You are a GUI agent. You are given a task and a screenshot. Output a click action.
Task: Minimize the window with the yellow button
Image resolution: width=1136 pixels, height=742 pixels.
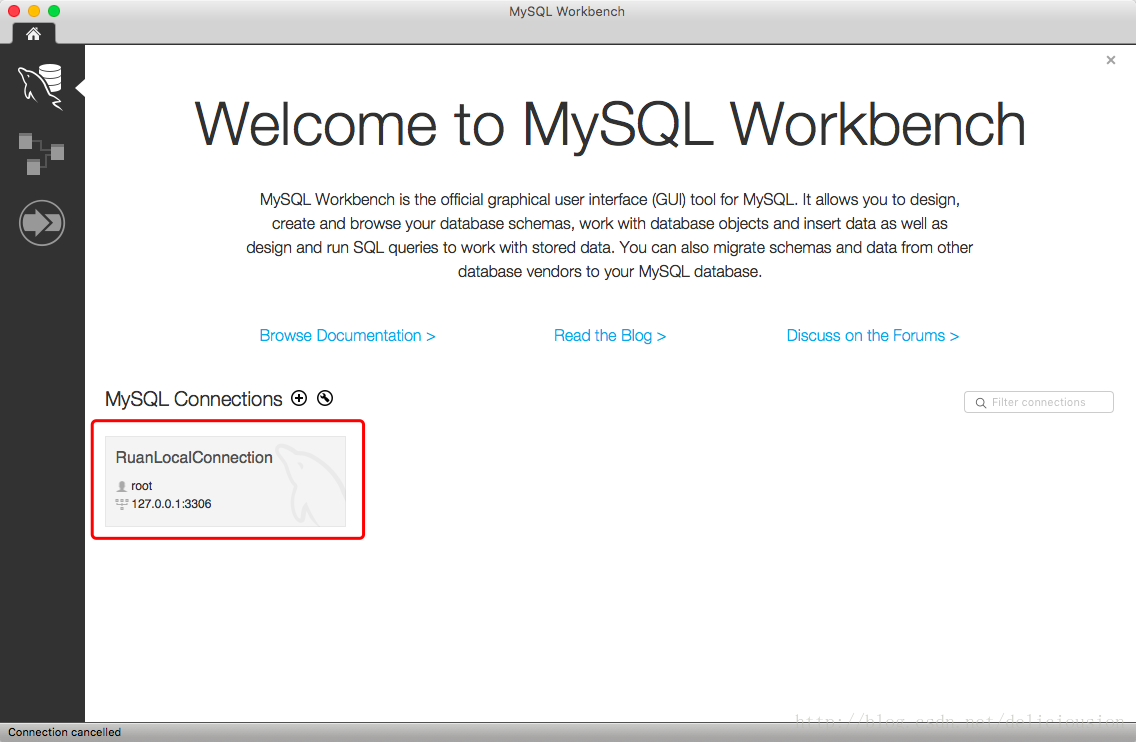click(34, 11)
